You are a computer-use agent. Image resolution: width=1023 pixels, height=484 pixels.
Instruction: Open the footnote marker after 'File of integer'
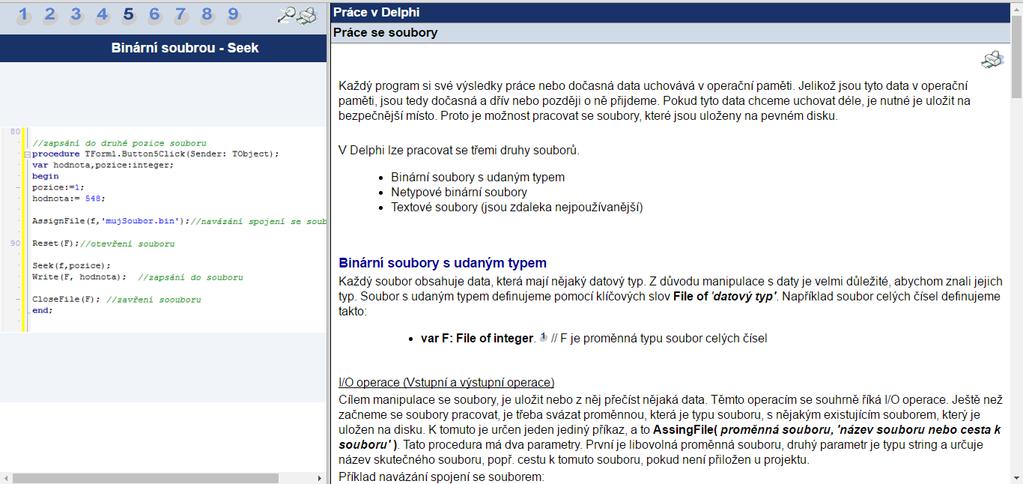tap(543, 338)
